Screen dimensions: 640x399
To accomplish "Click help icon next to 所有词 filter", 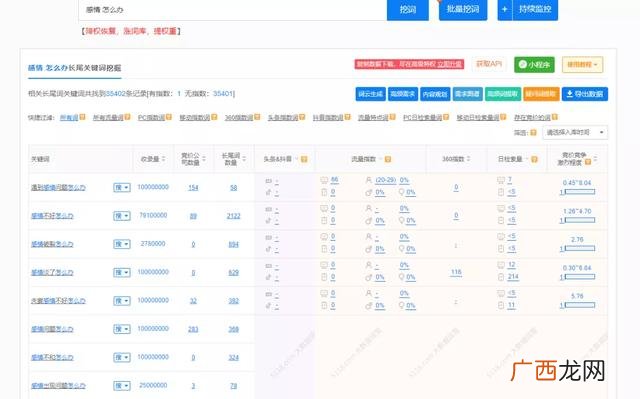I will tap(82, 117).
